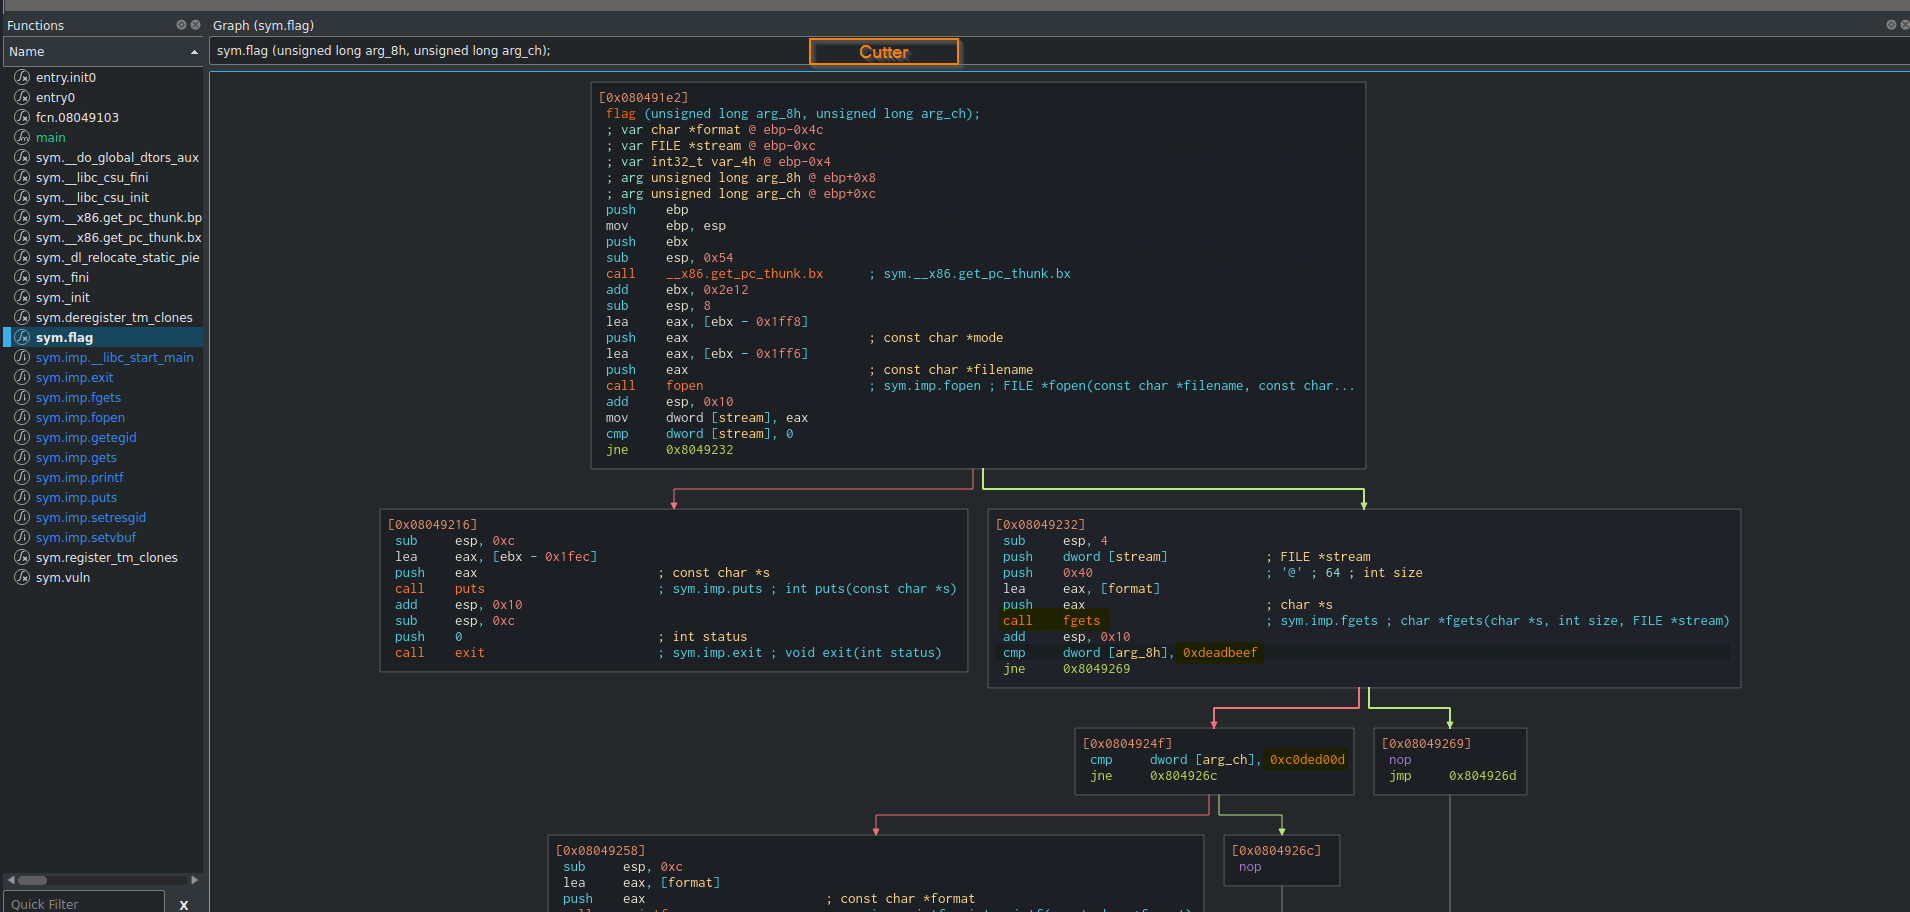
Task: Click the 'jne 0x8049232' instruction in the first block
Action: point(670,450)
